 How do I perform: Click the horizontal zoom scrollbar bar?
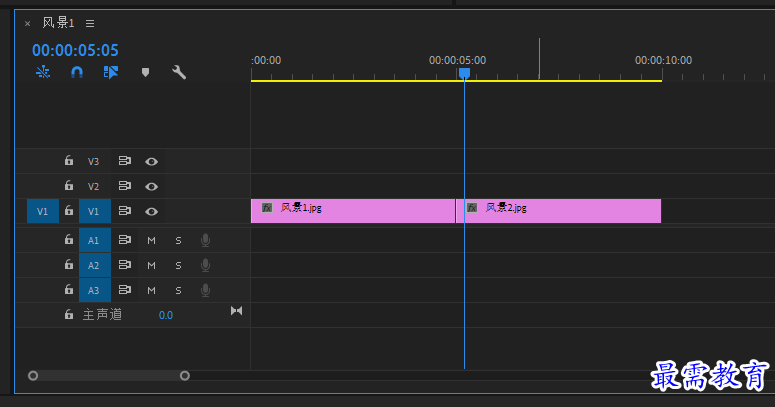[109, 376]
